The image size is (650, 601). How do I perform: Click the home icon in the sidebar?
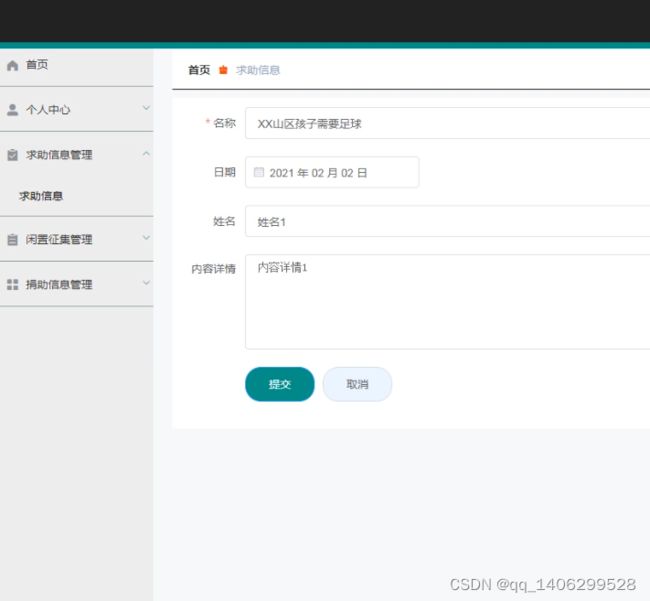click(12, 65)
